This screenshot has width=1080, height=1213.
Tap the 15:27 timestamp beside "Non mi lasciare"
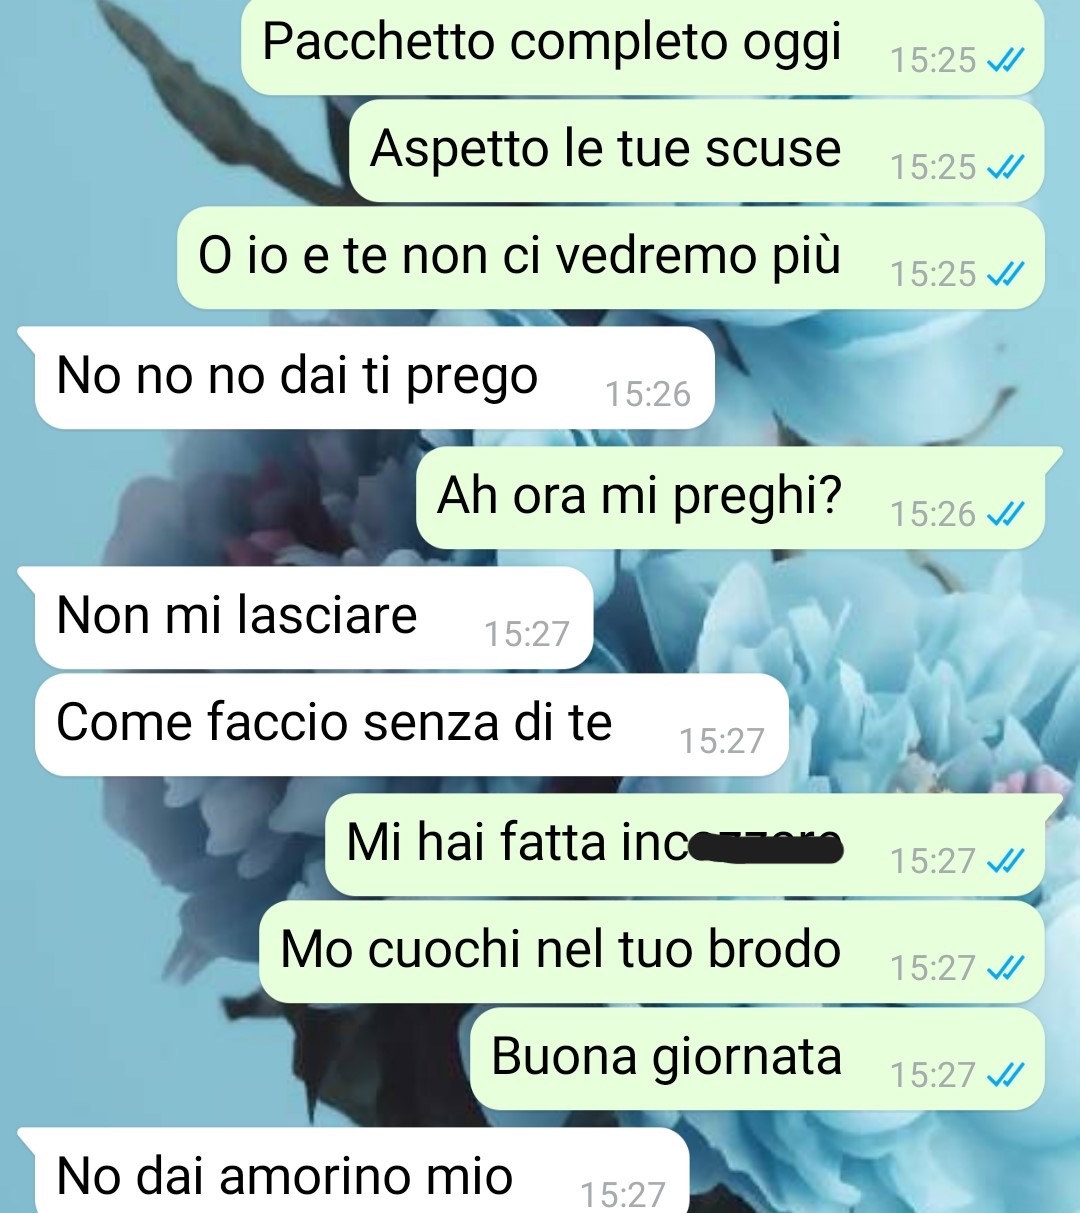click(527, 634)
